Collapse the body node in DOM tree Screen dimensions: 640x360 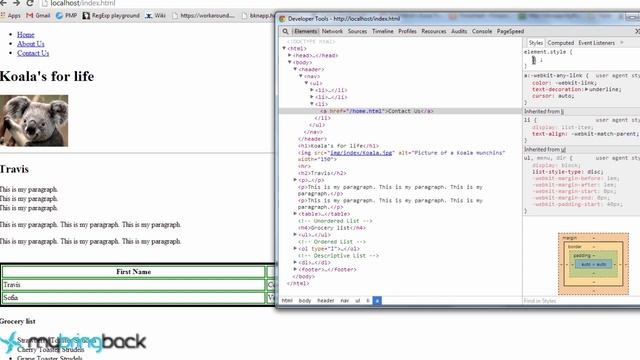pyautogui.click(x=290, y=62)
